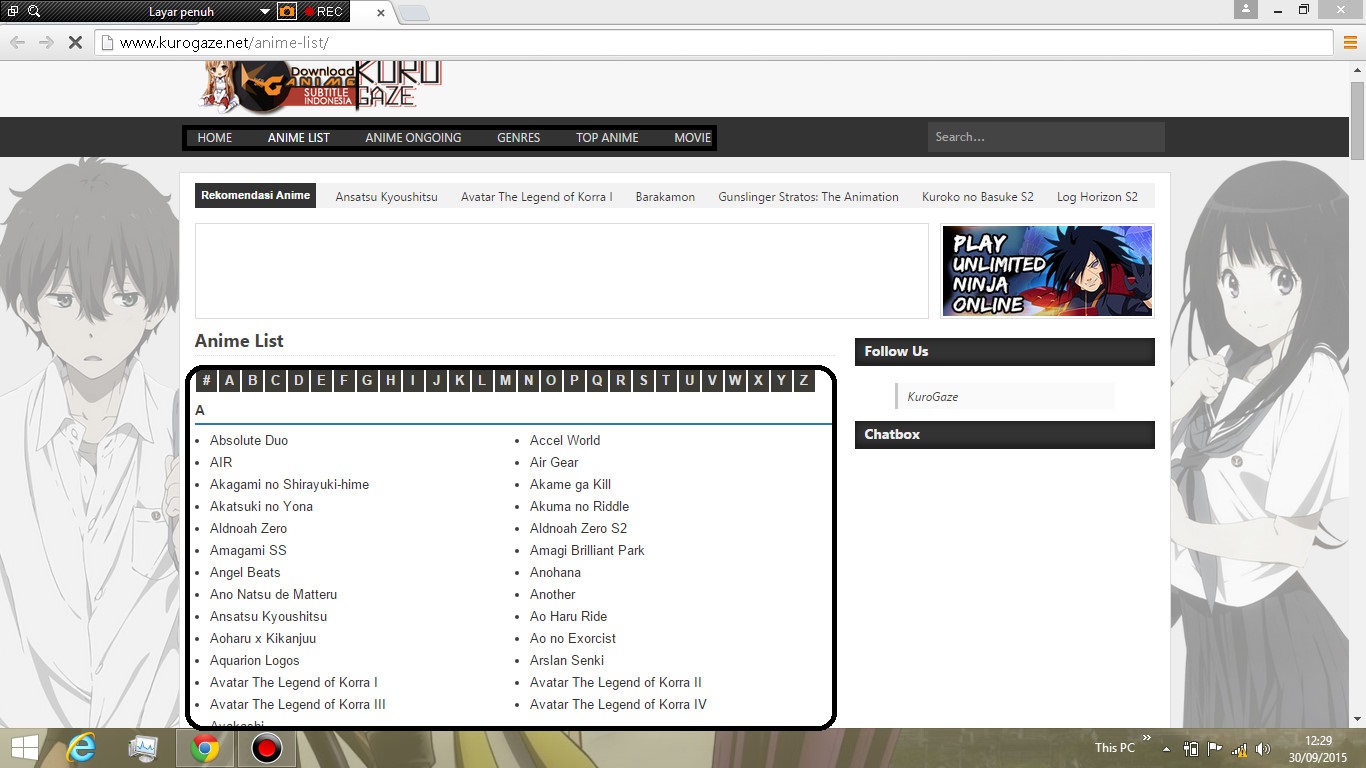The width and height of the screenshot is (1366, 768).
Task: Open ANIME ONGOING in the navigation bar
Action: pos(413,138)
